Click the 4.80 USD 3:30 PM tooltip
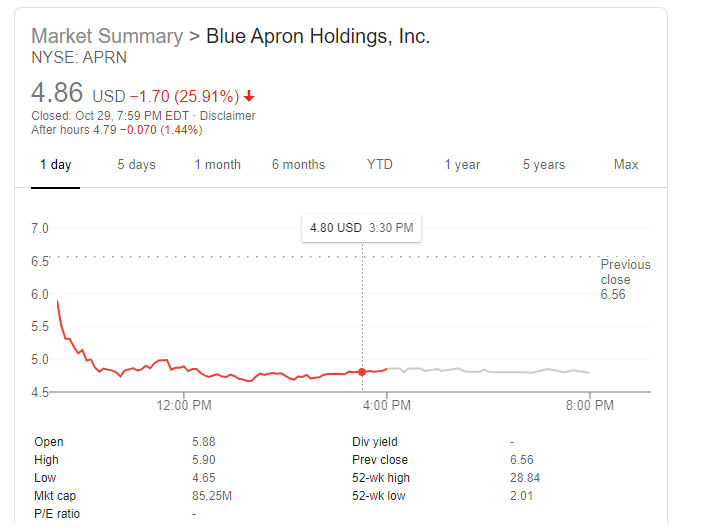The width and height of the screenshot is (704, 532). (361, 228)
